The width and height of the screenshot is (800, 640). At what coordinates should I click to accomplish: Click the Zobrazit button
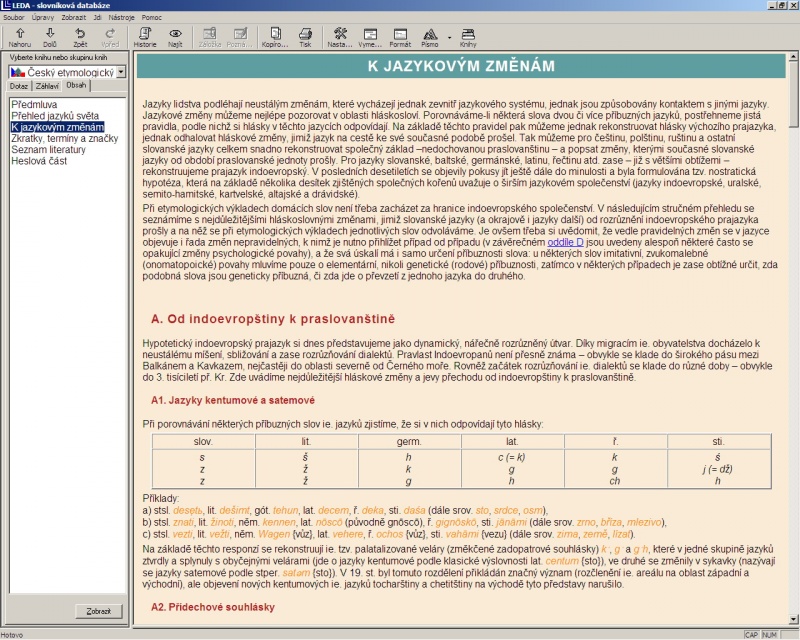click(98, 611)
